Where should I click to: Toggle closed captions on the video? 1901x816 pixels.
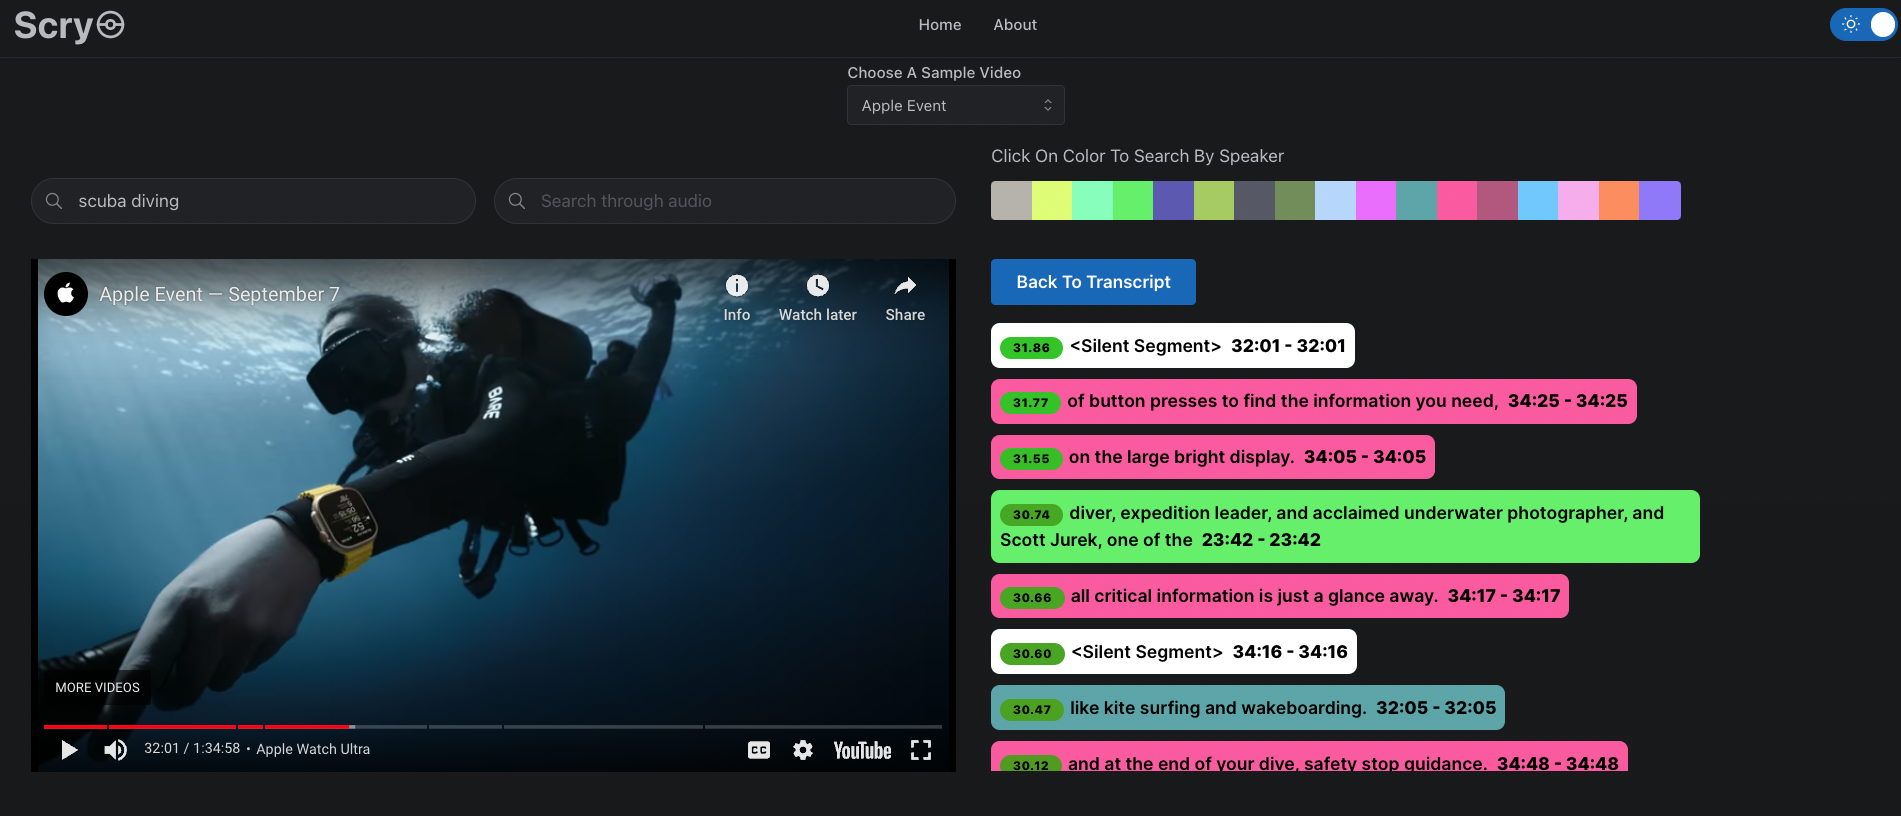tap(759, 750)
